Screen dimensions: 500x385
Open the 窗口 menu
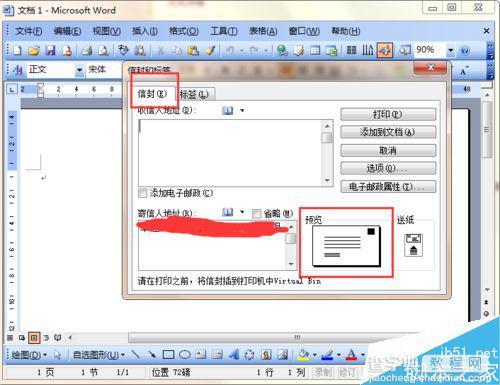[304, 31]
